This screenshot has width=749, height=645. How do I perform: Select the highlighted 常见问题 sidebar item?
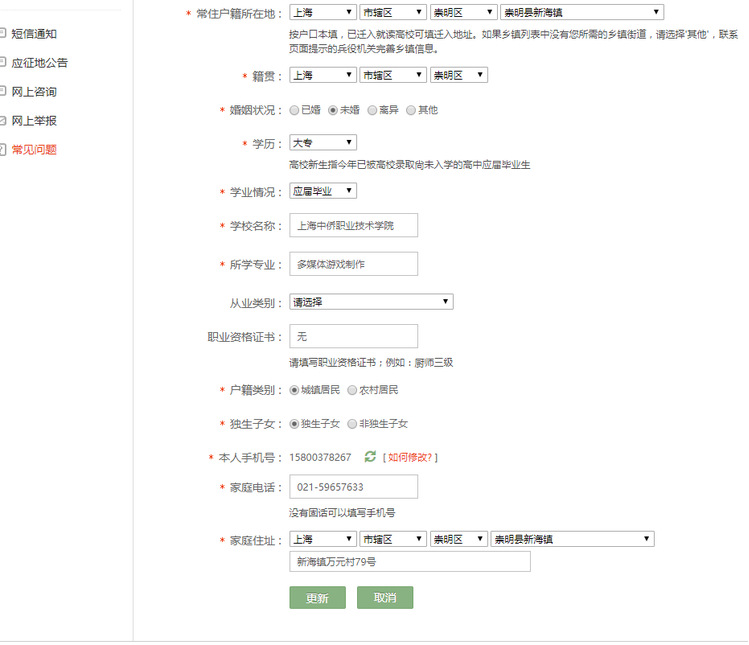(33, 150)
